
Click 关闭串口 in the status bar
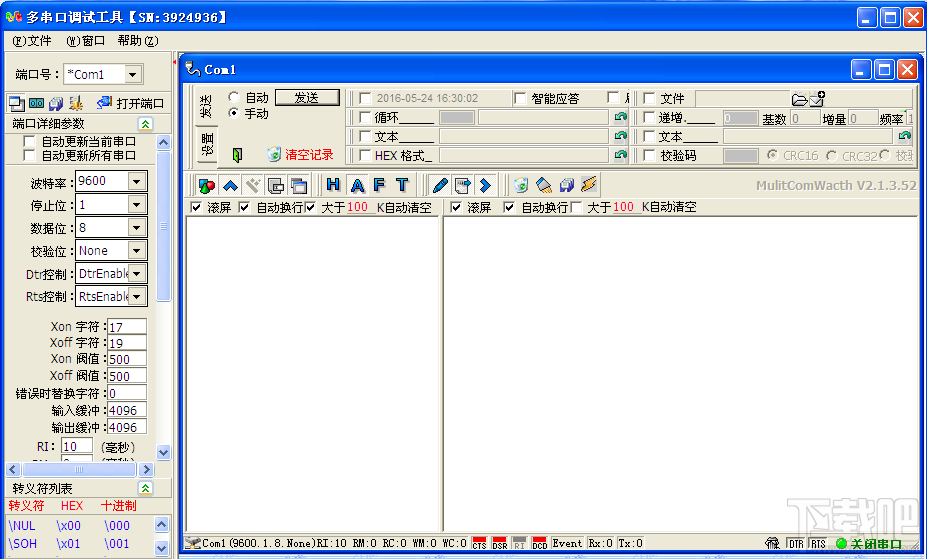pos(870,544)
